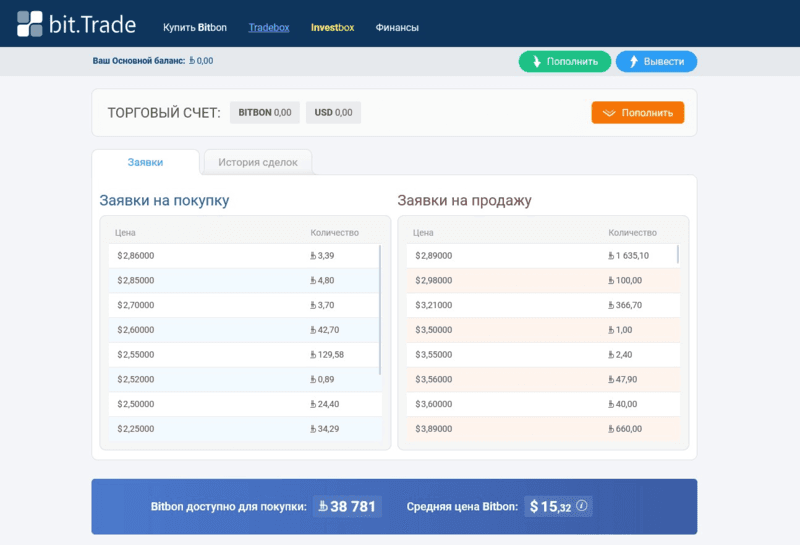
Task: Select sell order priced $3,56000
Action: 543,379
